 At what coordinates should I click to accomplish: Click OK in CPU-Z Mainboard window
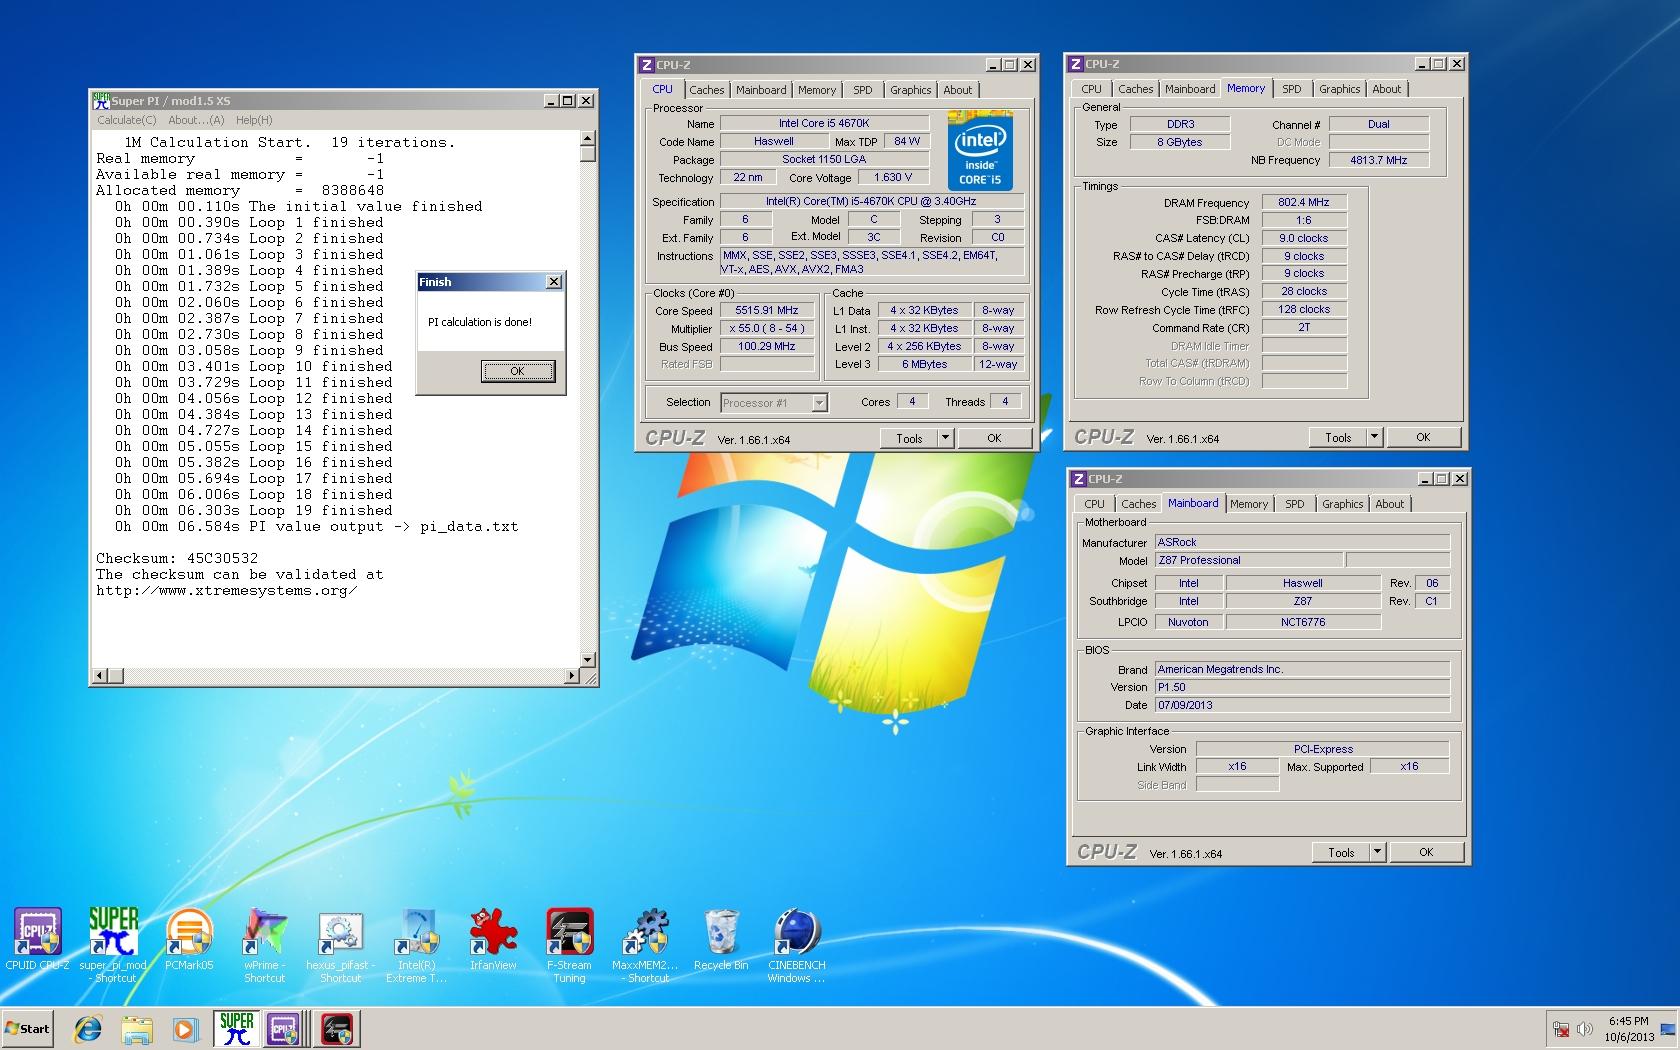coord(1426,852)
